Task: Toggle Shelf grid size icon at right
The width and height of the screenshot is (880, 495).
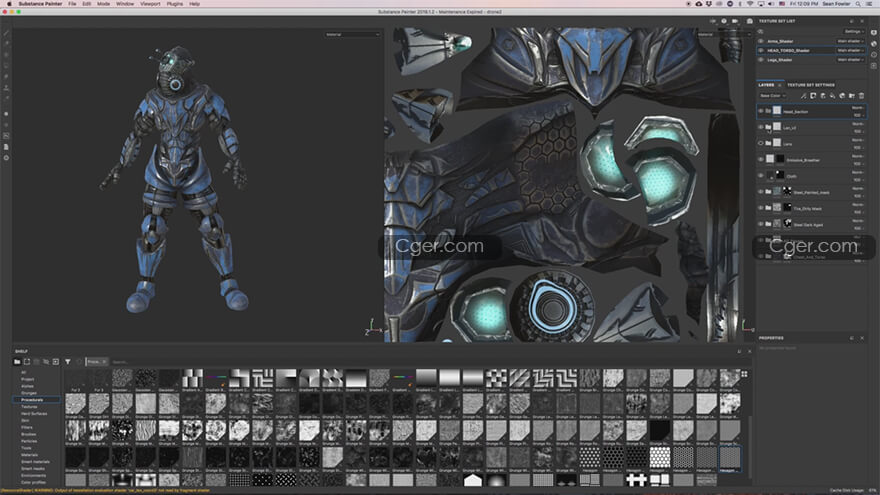Action: pyautogui.click(x=744, y=374)
